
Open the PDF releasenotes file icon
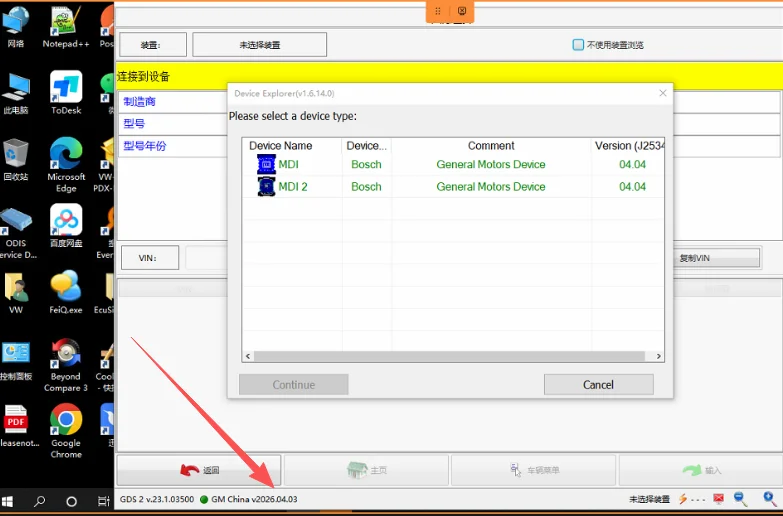pyautogui.click(x=17, y=426)
